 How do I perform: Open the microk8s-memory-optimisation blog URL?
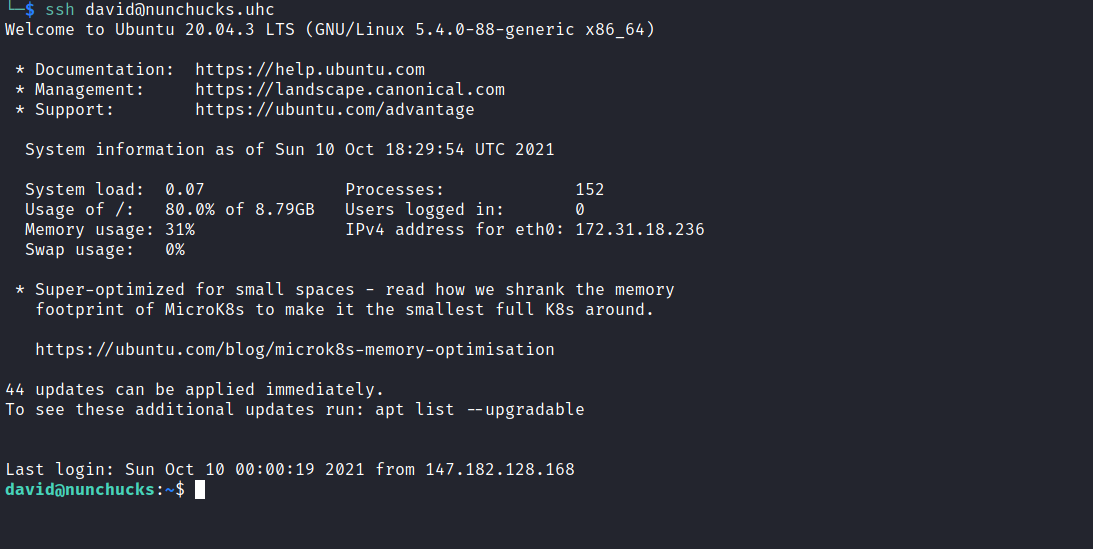pyautogui.click(x=295, y=350)
